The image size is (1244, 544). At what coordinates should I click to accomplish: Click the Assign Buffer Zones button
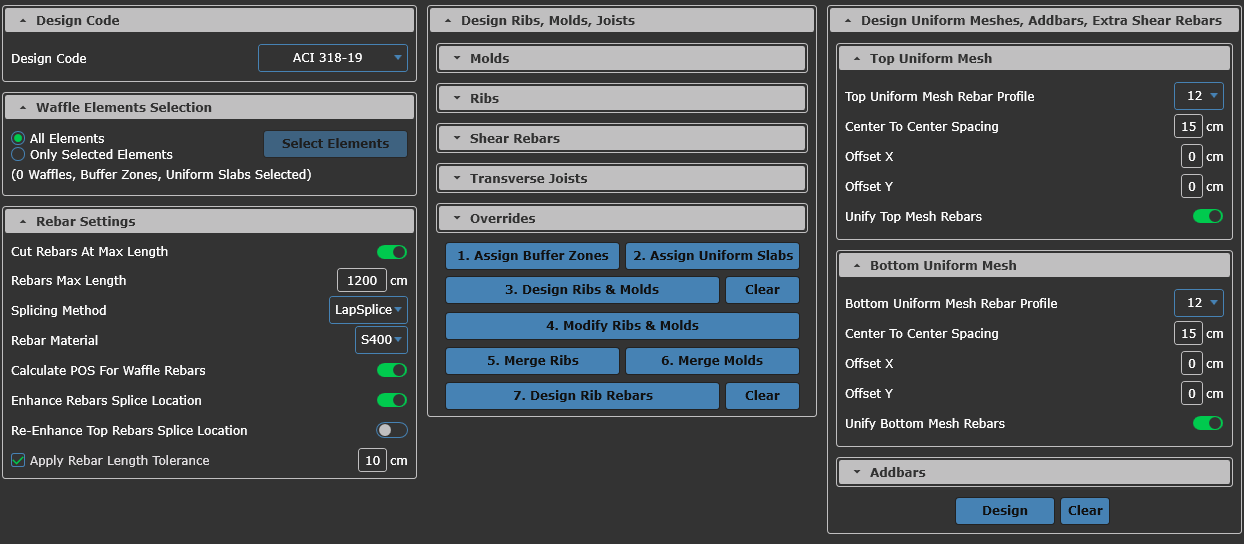pos(532,256)
